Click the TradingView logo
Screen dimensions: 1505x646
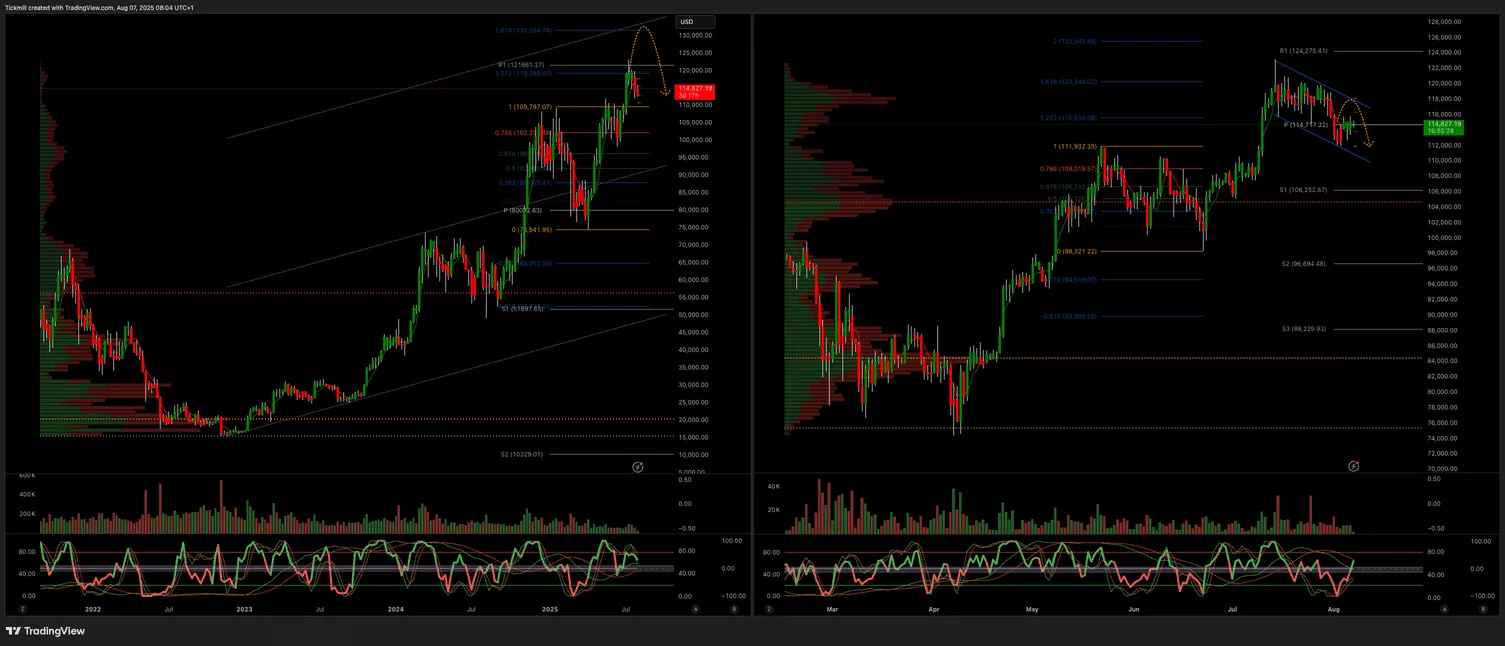pos(45,631)
